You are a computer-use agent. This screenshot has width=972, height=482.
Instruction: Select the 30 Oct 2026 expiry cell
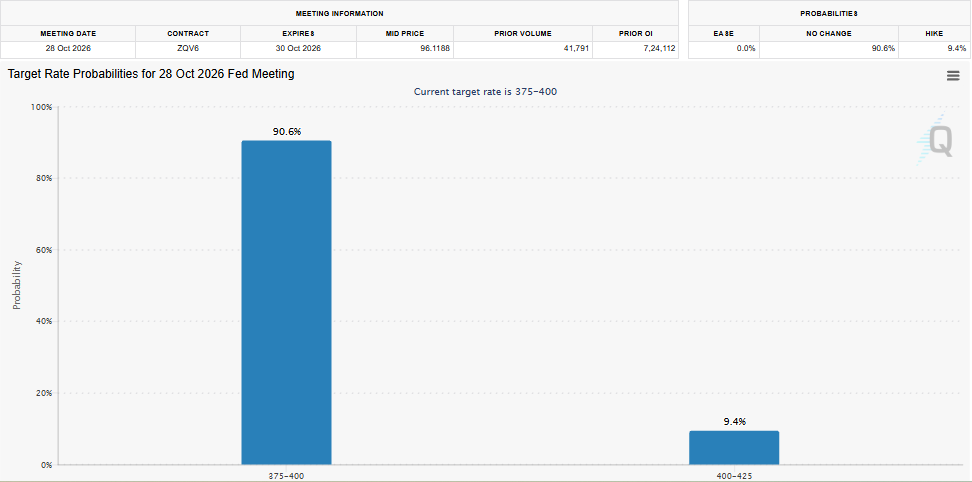click(x=299, y=48)
